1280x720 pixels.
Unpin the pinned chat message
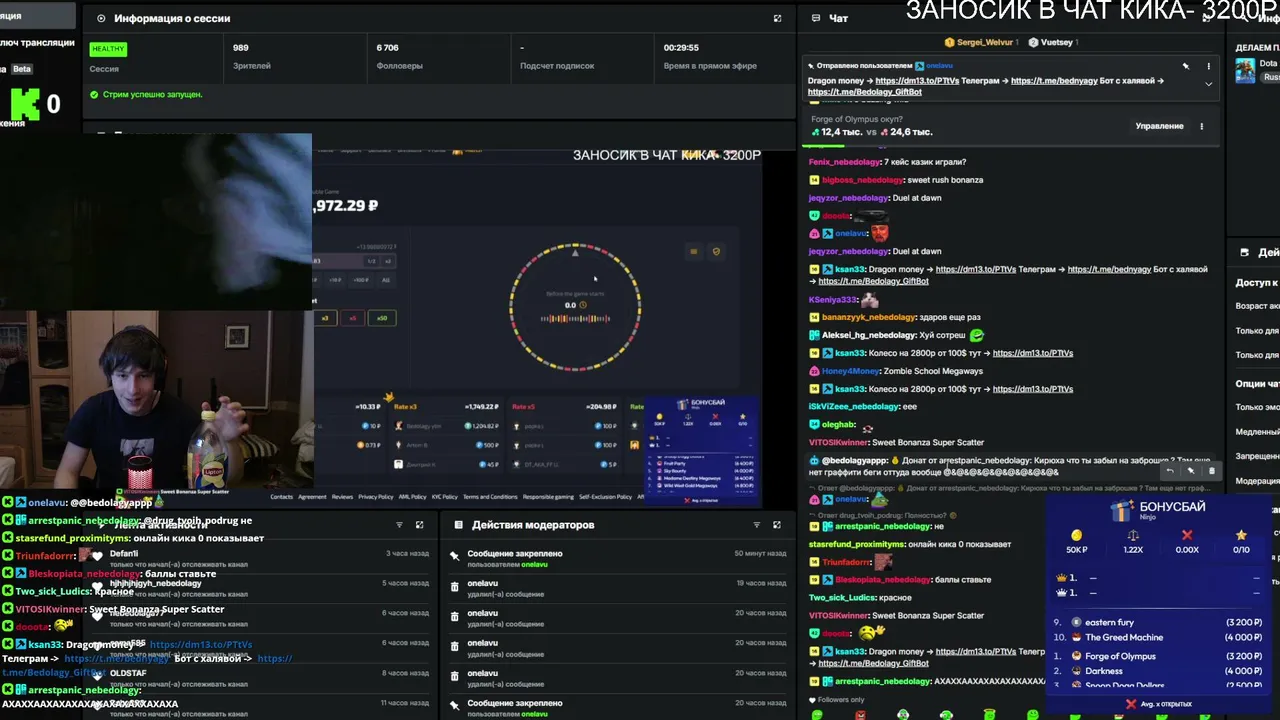point(1186,66)
